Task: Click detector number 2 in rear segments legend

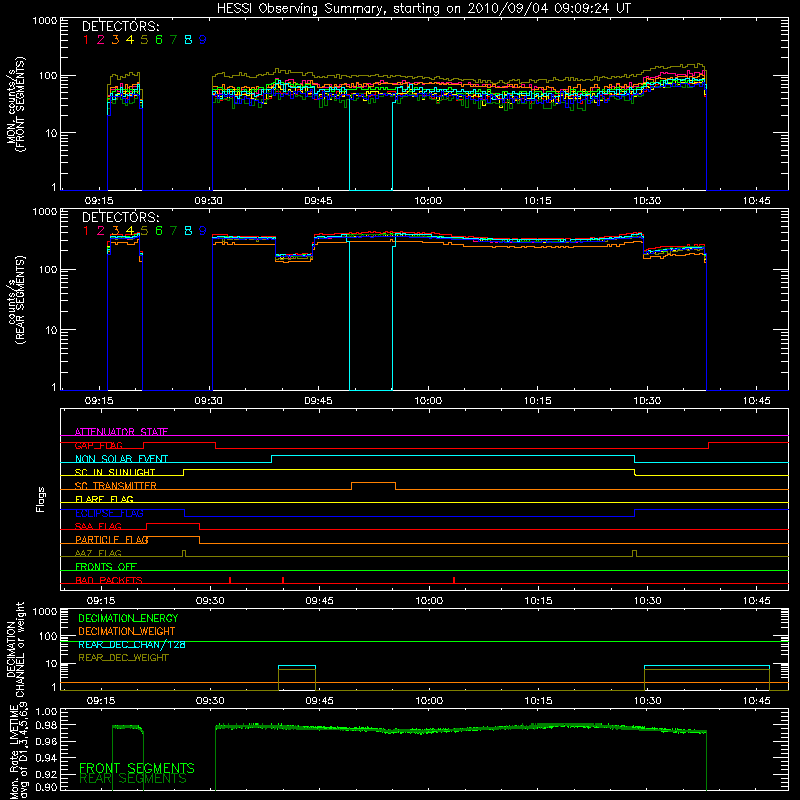Action: pyautogui.click(x=101, y=231)
